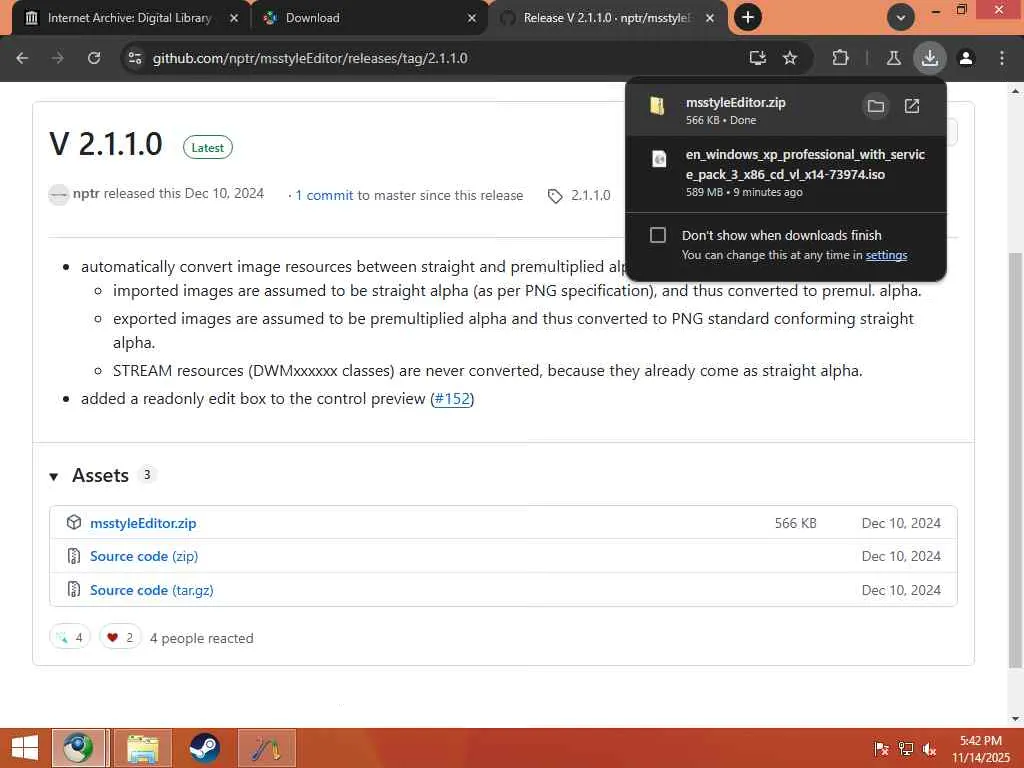This screenshot has height=768, width=1024.
Task: Open a new browser tab with plus button
Action: [748, 18]
